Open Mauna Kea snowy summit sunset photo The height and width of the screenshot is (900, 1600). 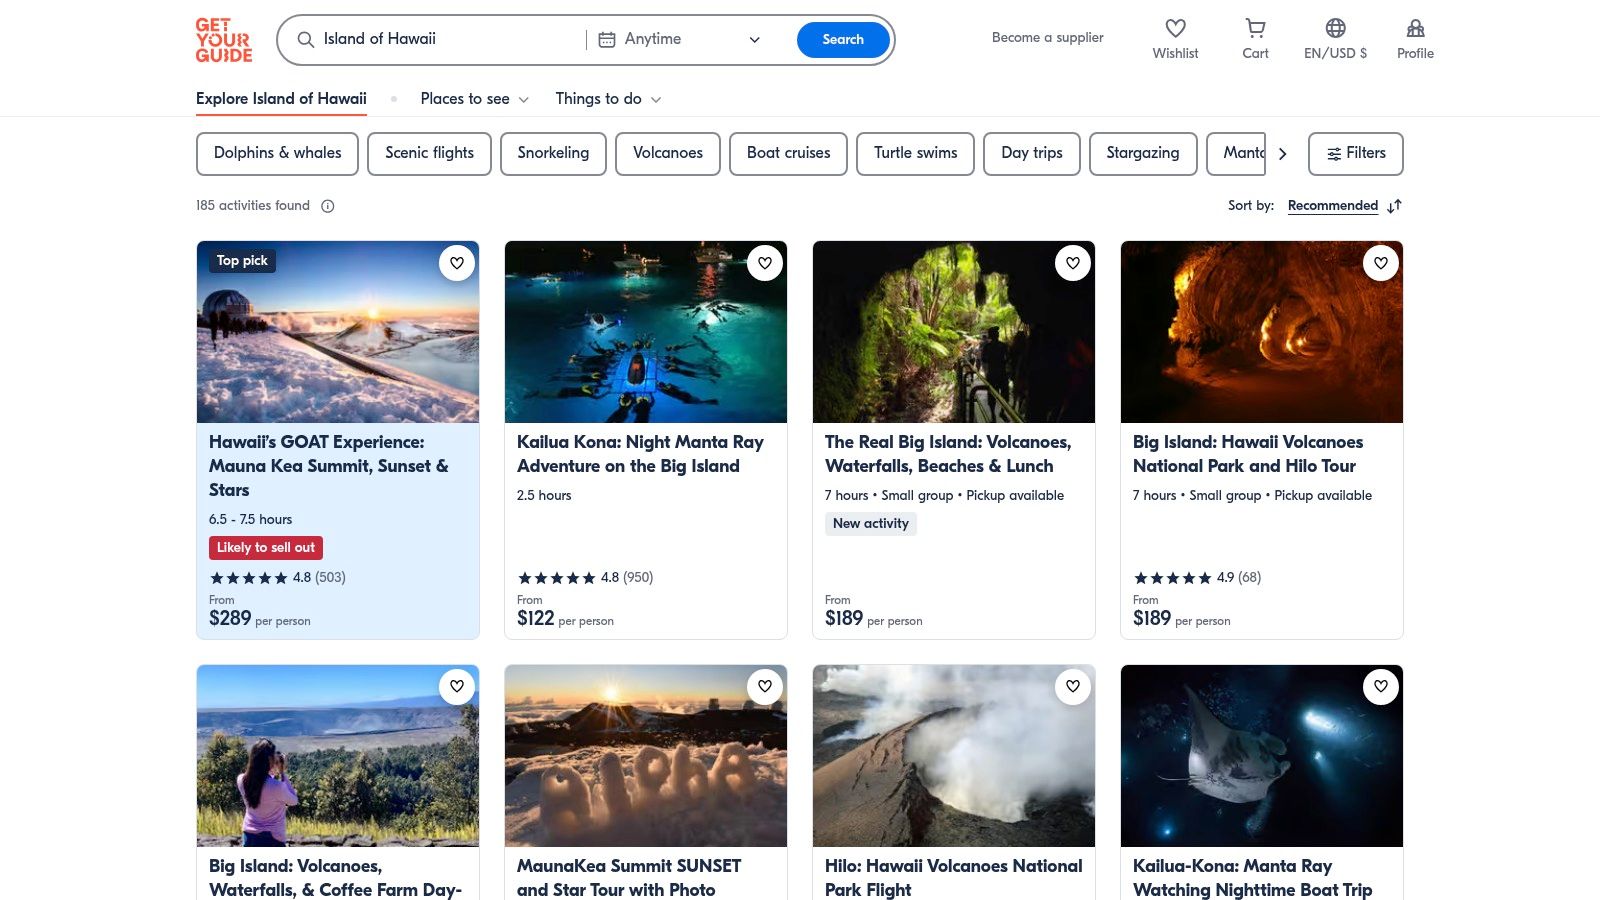tap(338, 332)
